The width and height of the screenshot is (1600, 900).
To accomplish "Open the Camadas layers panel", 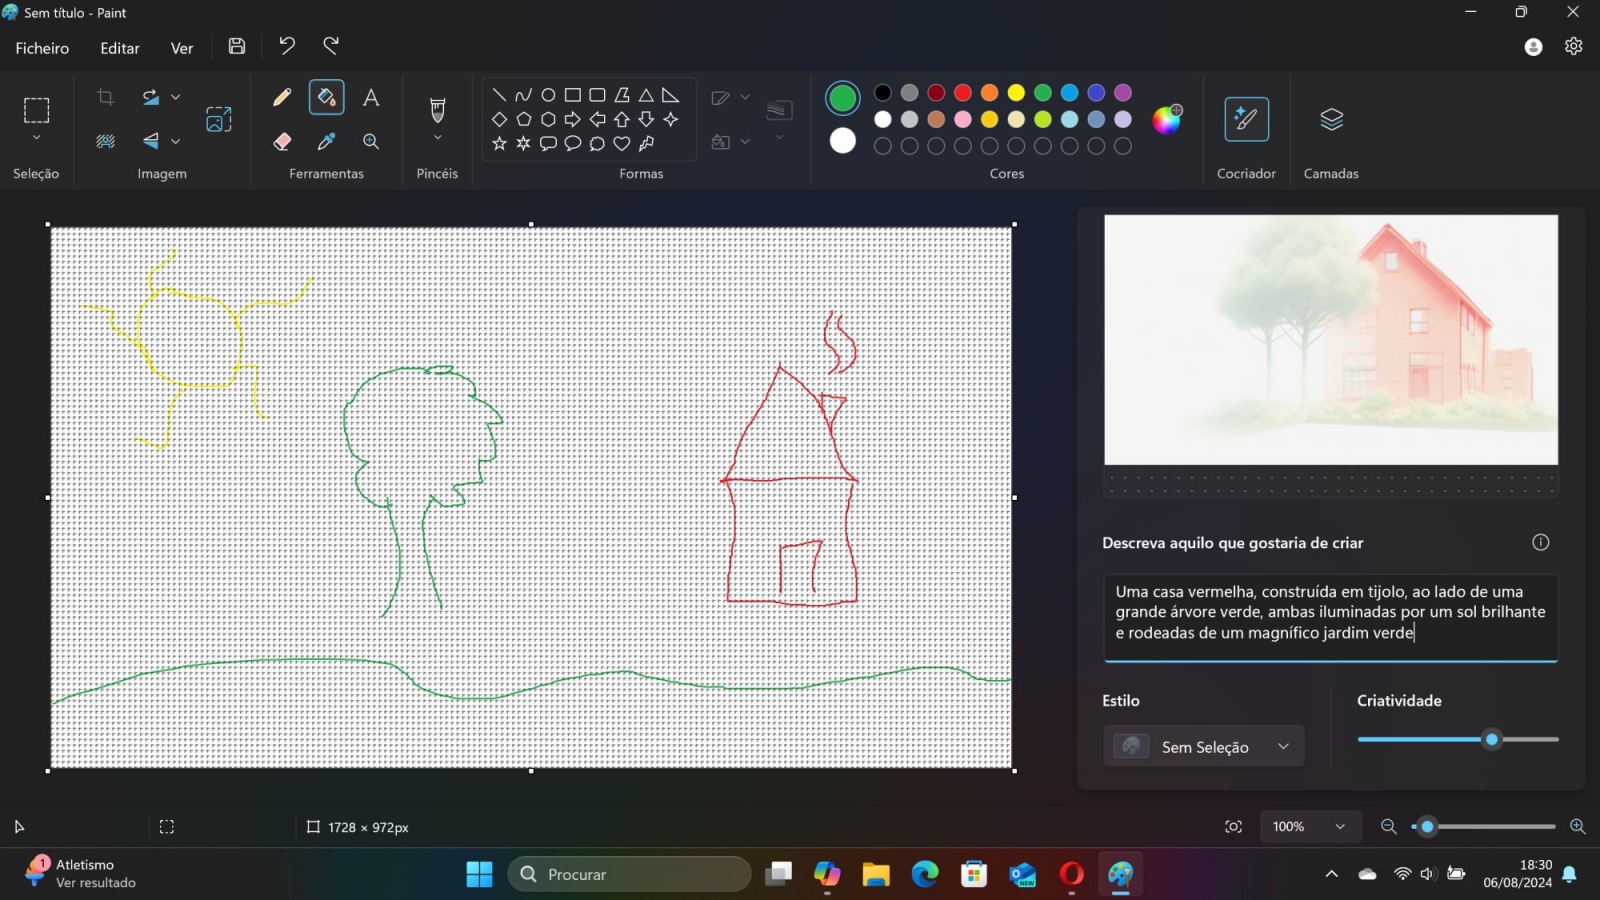I will click(x=1331, y=119).
